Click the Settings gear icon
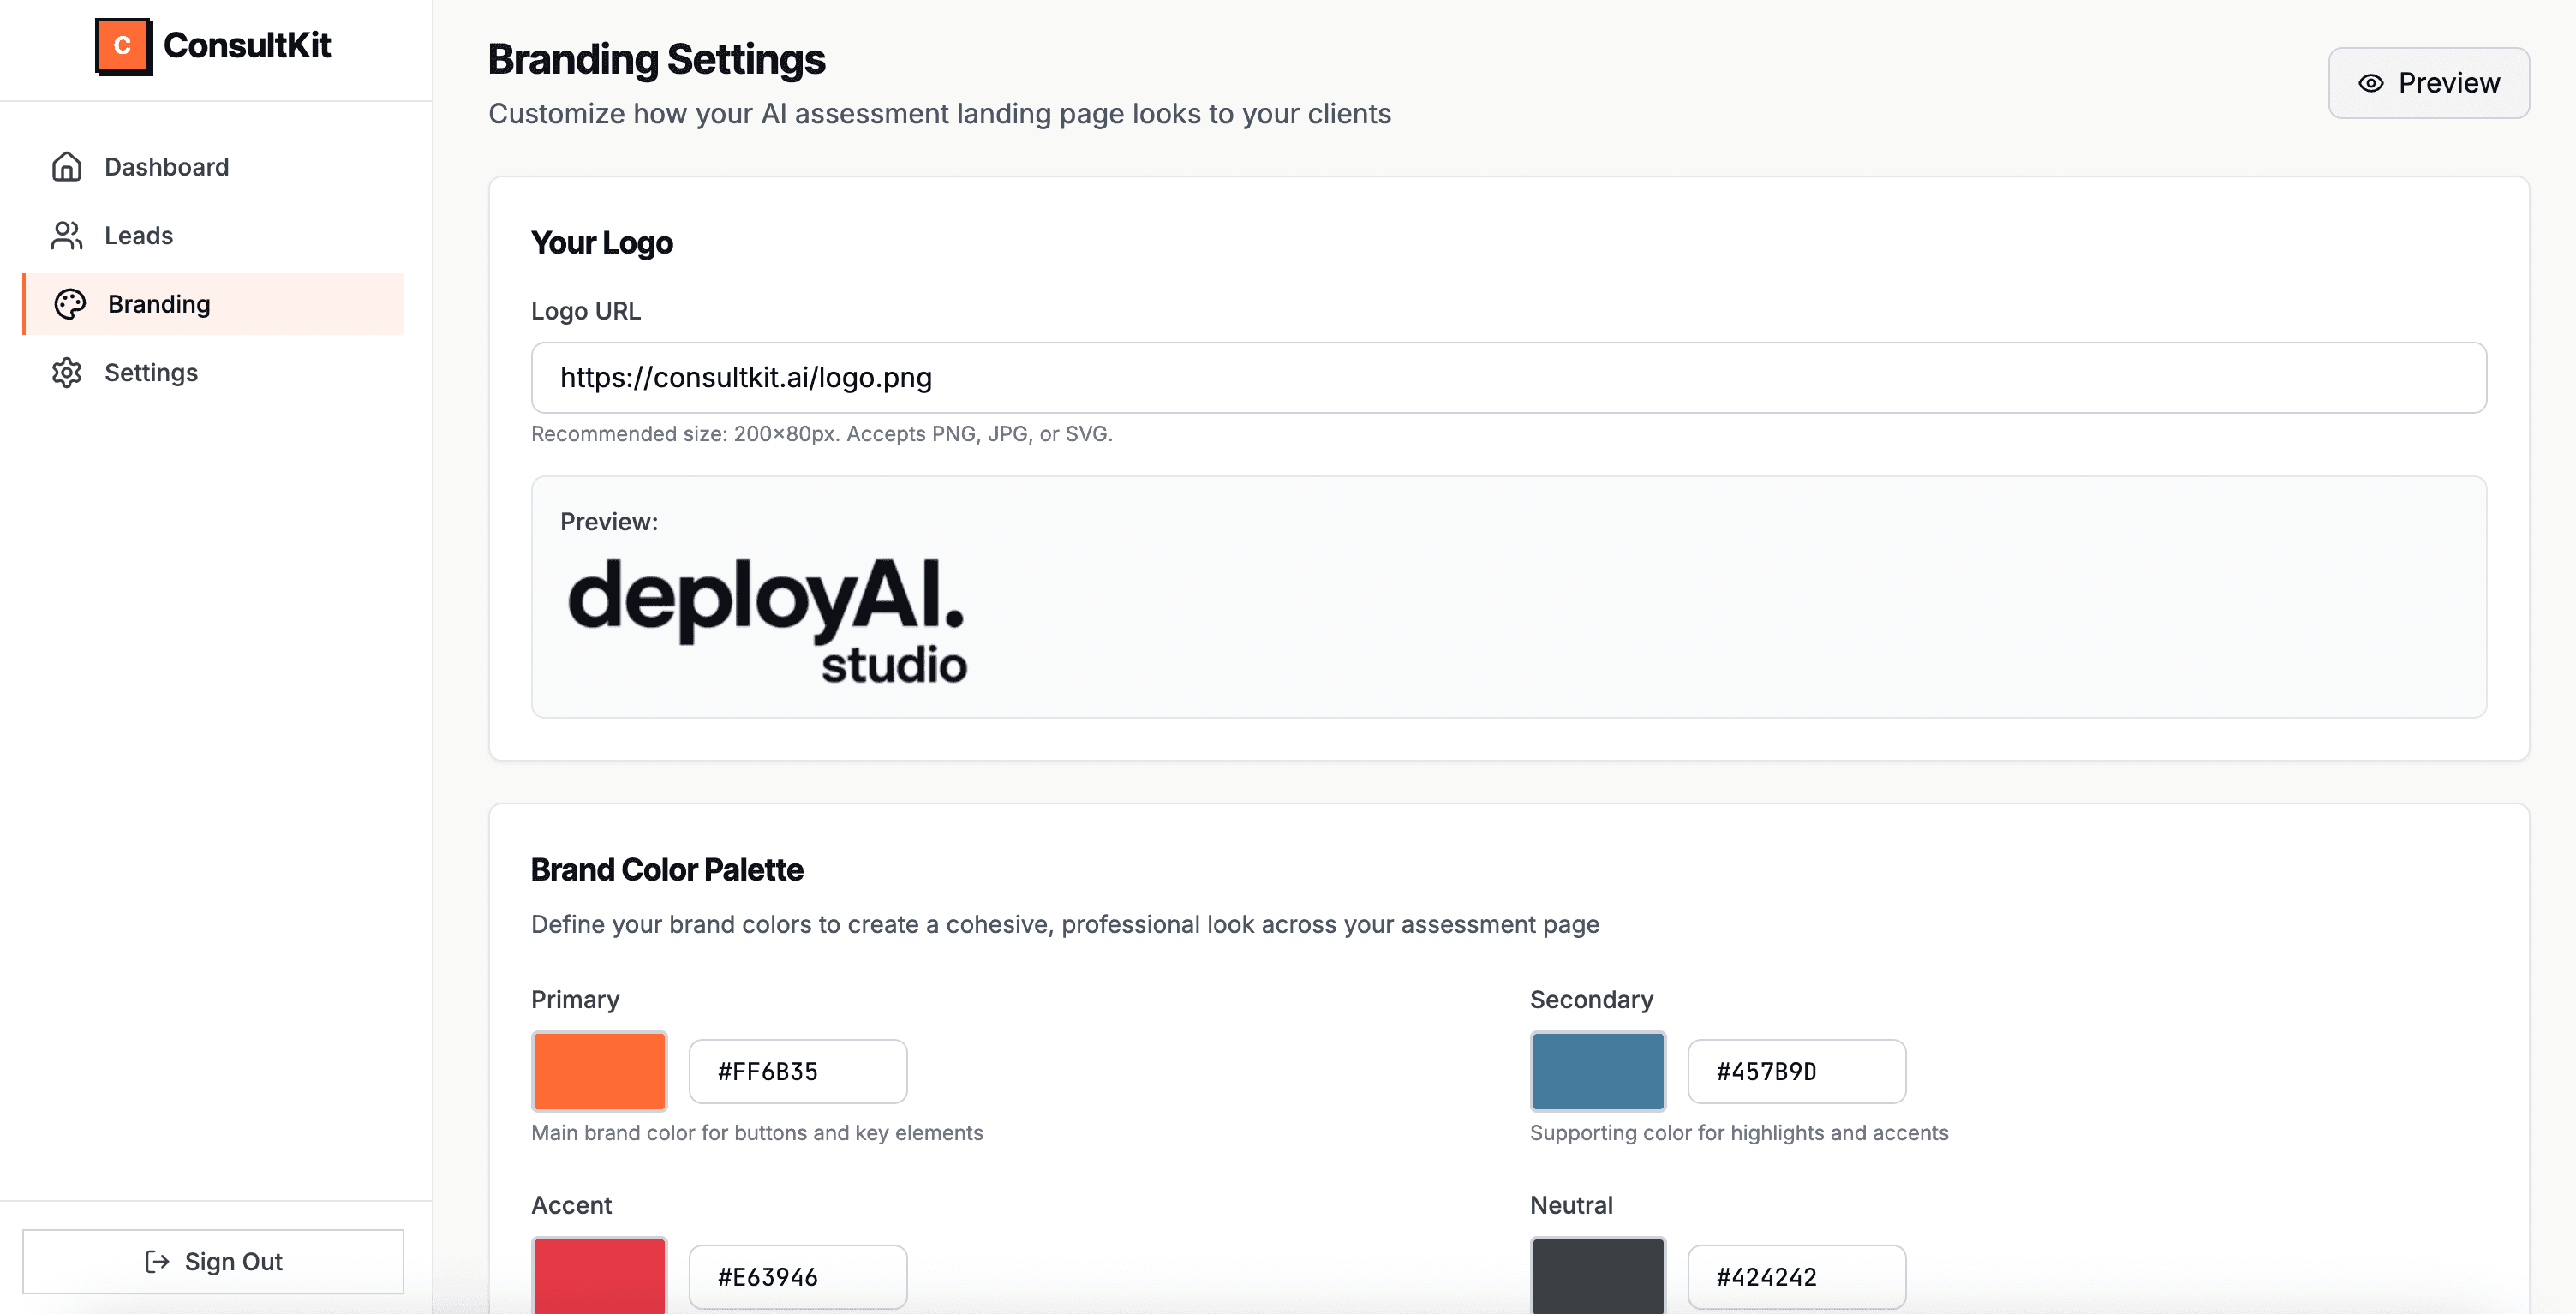 (66, 372)
